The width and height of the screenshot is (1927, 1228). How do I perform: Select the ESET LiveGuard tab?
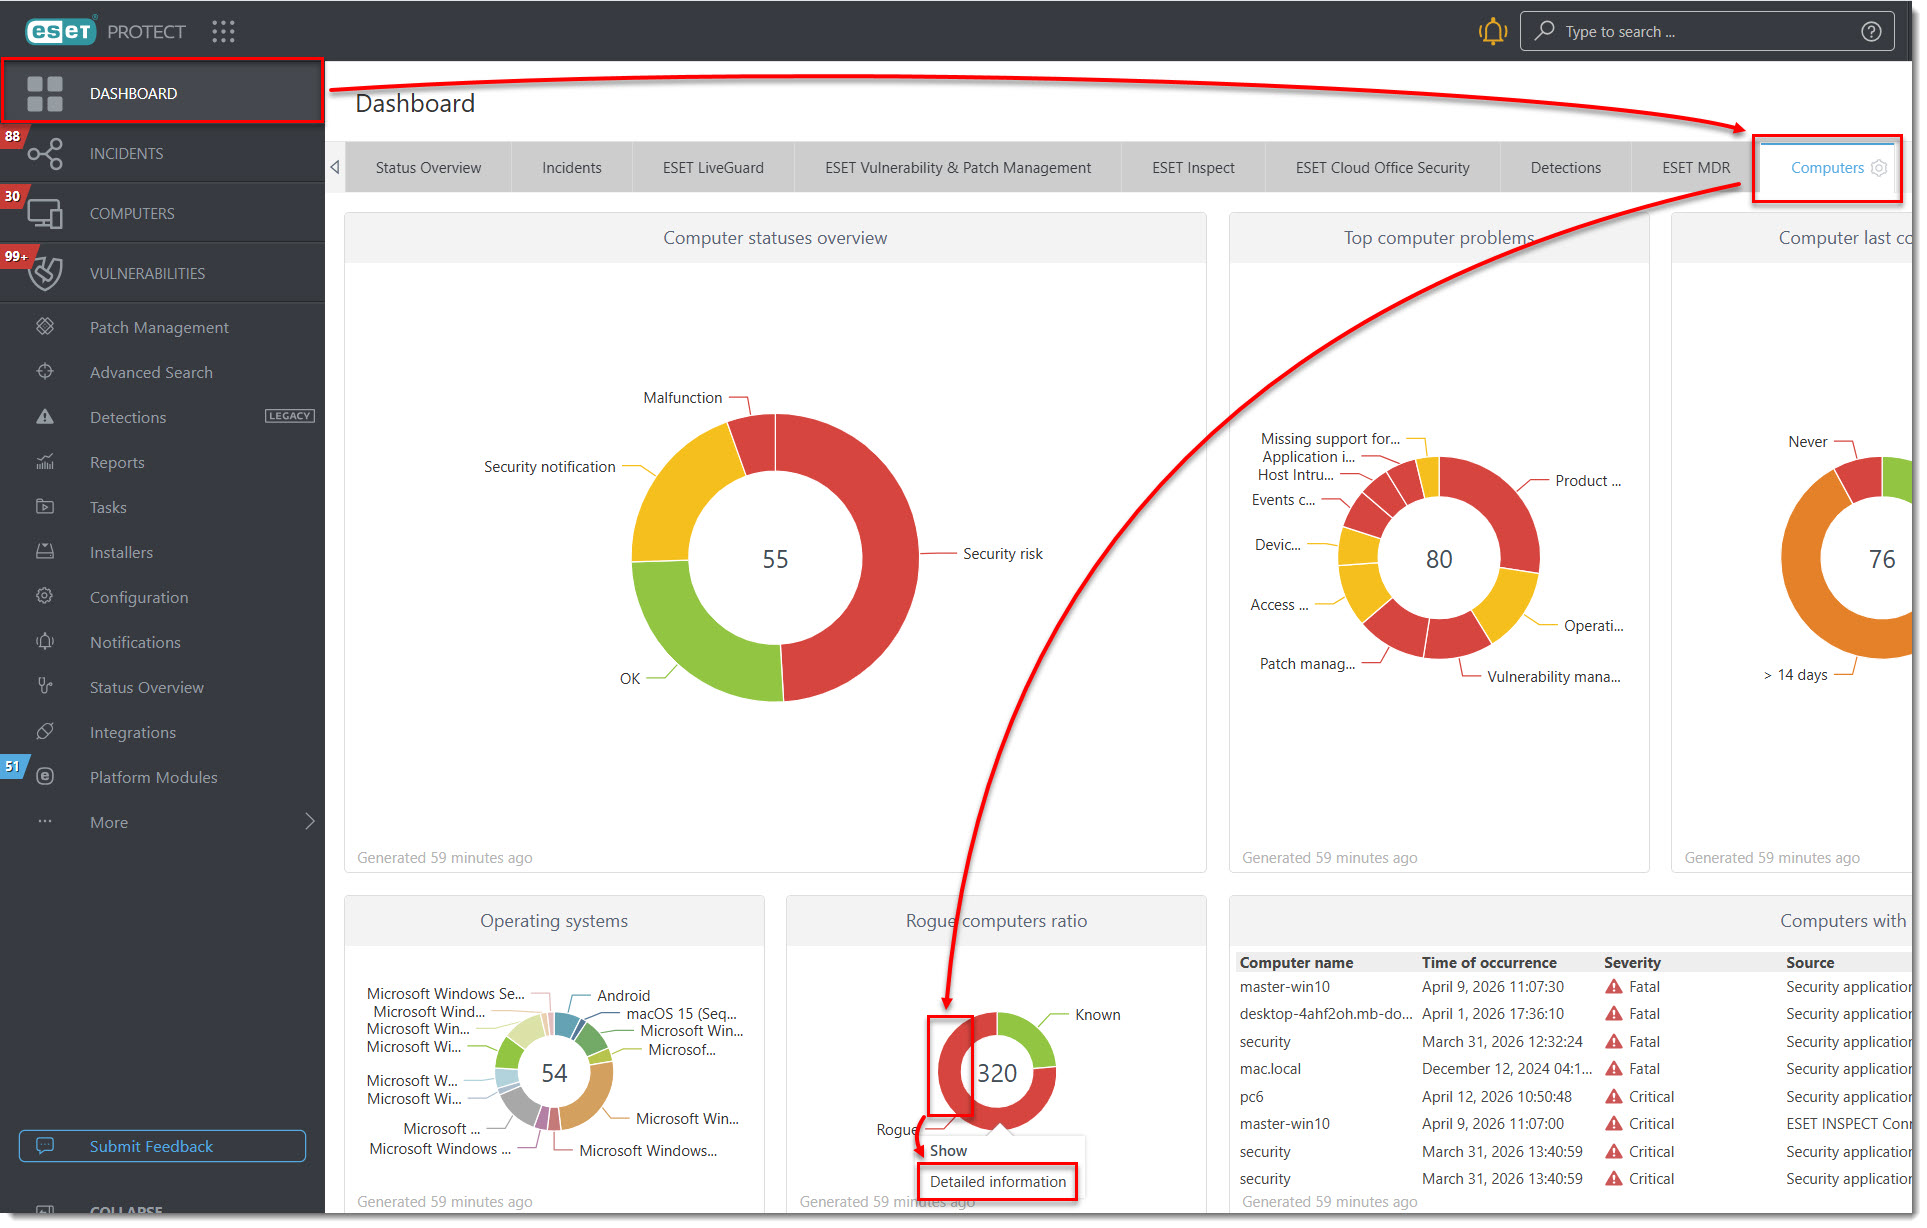713,168
